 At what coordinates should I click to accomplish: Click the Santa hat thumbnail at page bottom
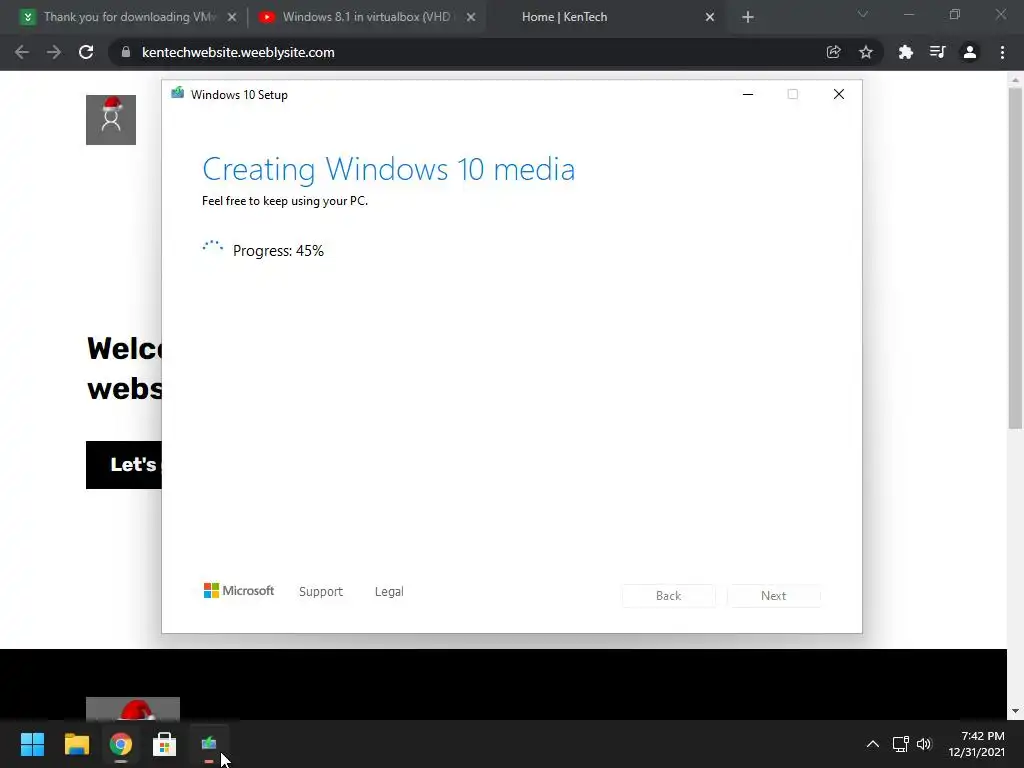tap(133, 709)
